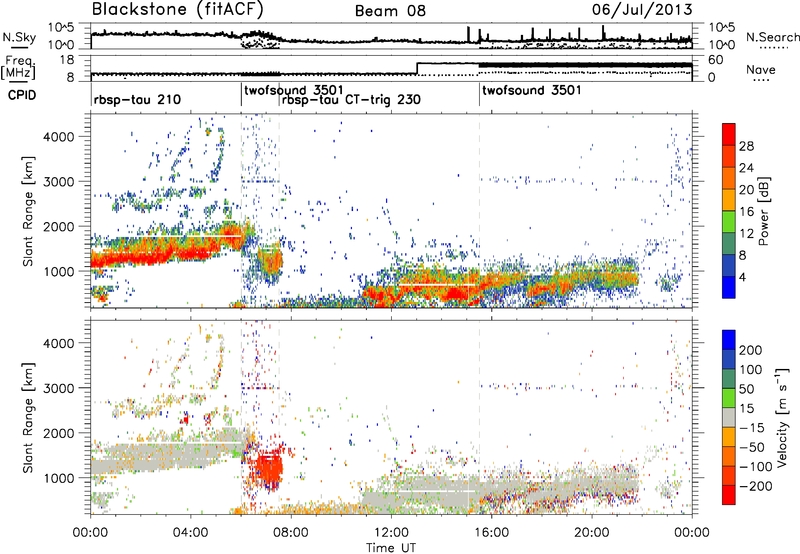Pick the gray -15 to 15 Velocity swatch
Image resolution: width=800 pixels, height=554 pixels.
pos(729,418)
